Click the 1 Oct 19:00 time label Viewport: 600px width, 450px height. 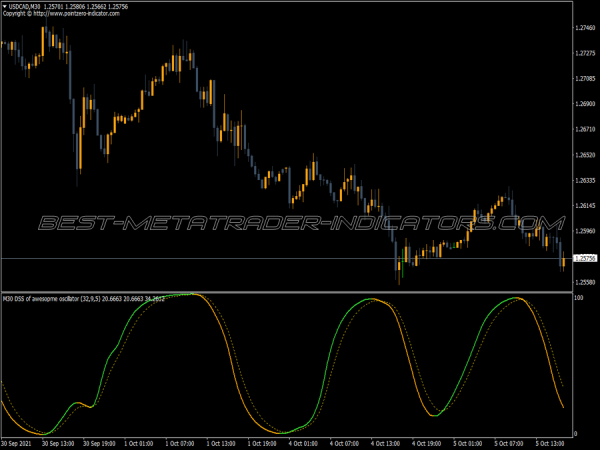(x=262, y=443)
